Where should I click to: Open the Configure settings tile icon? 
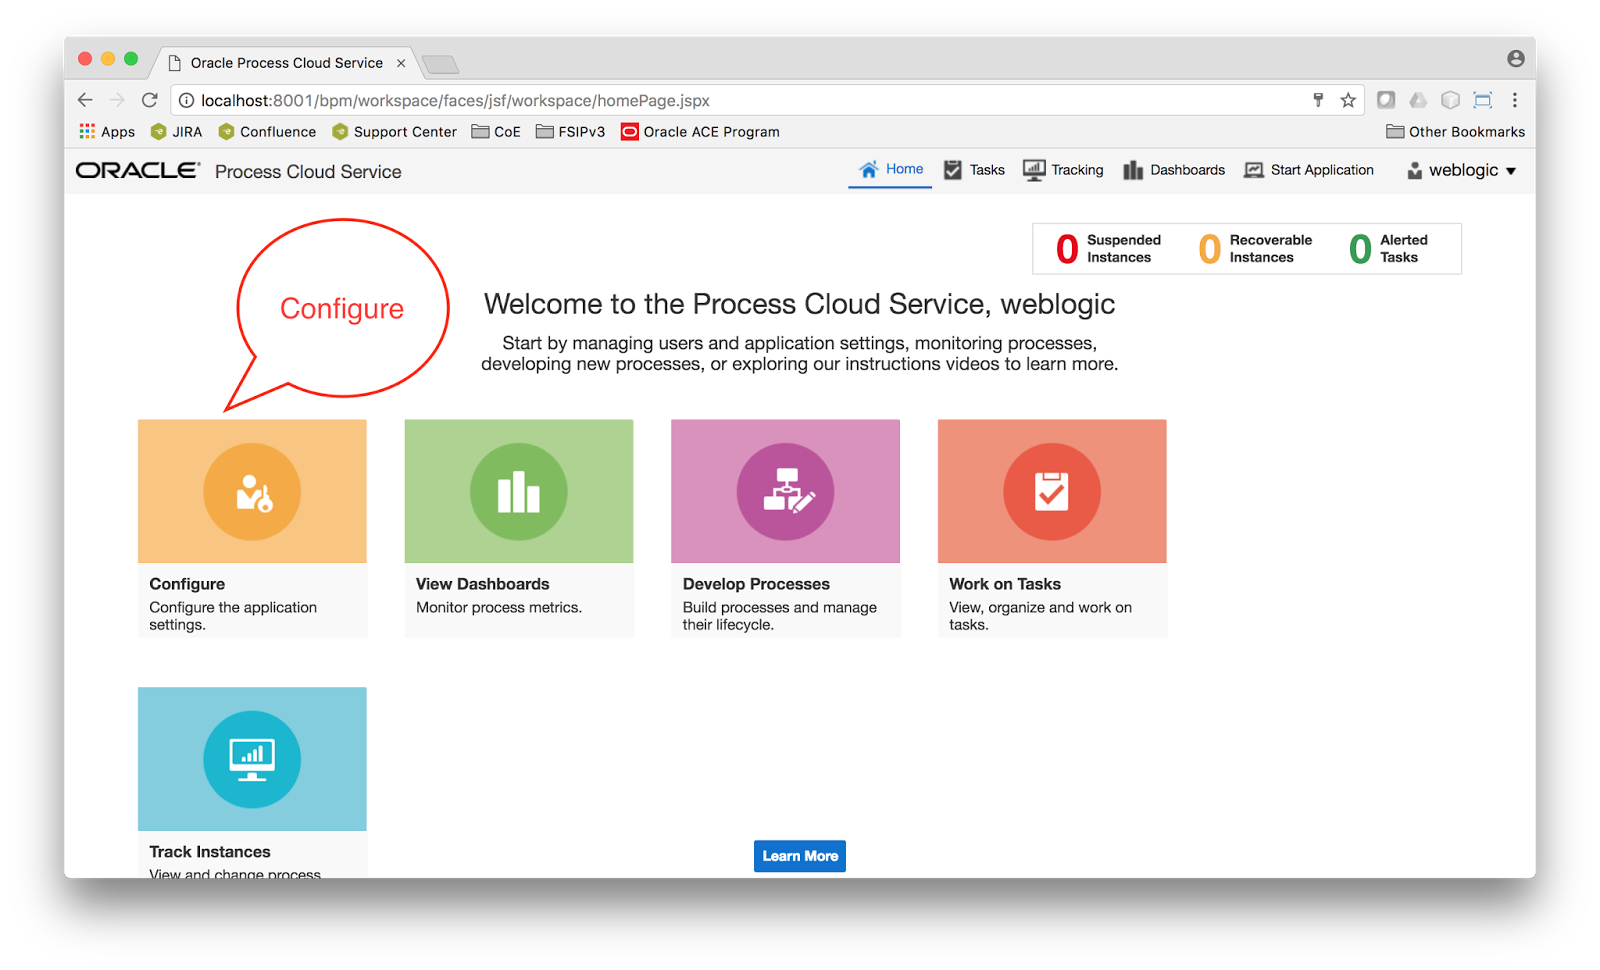click(x=251, y=491)
